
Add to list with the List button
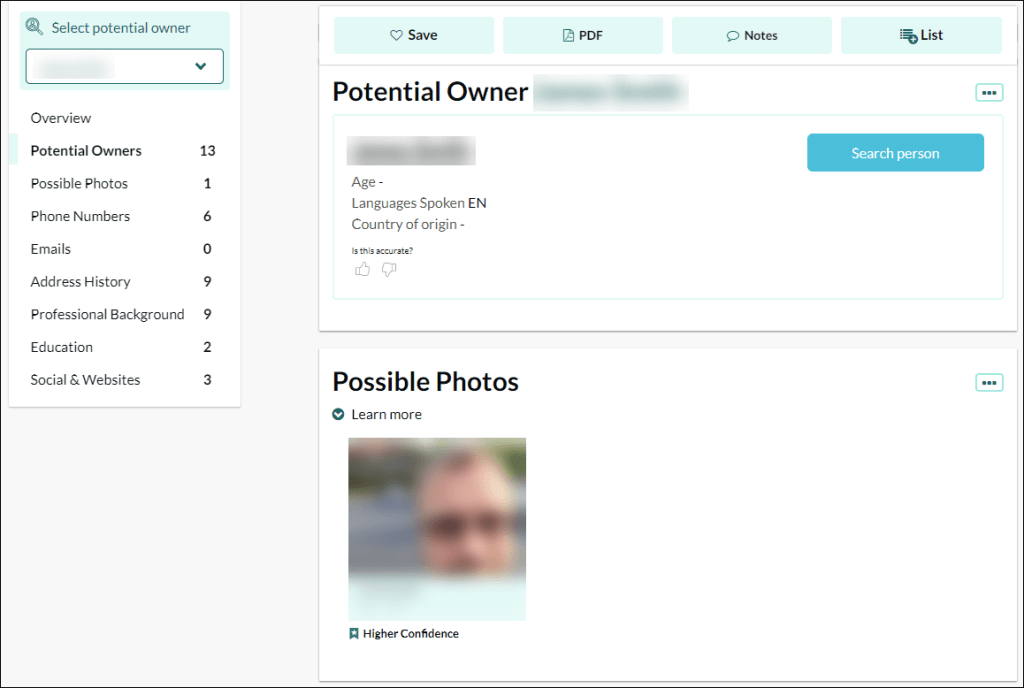pos(921,35)
